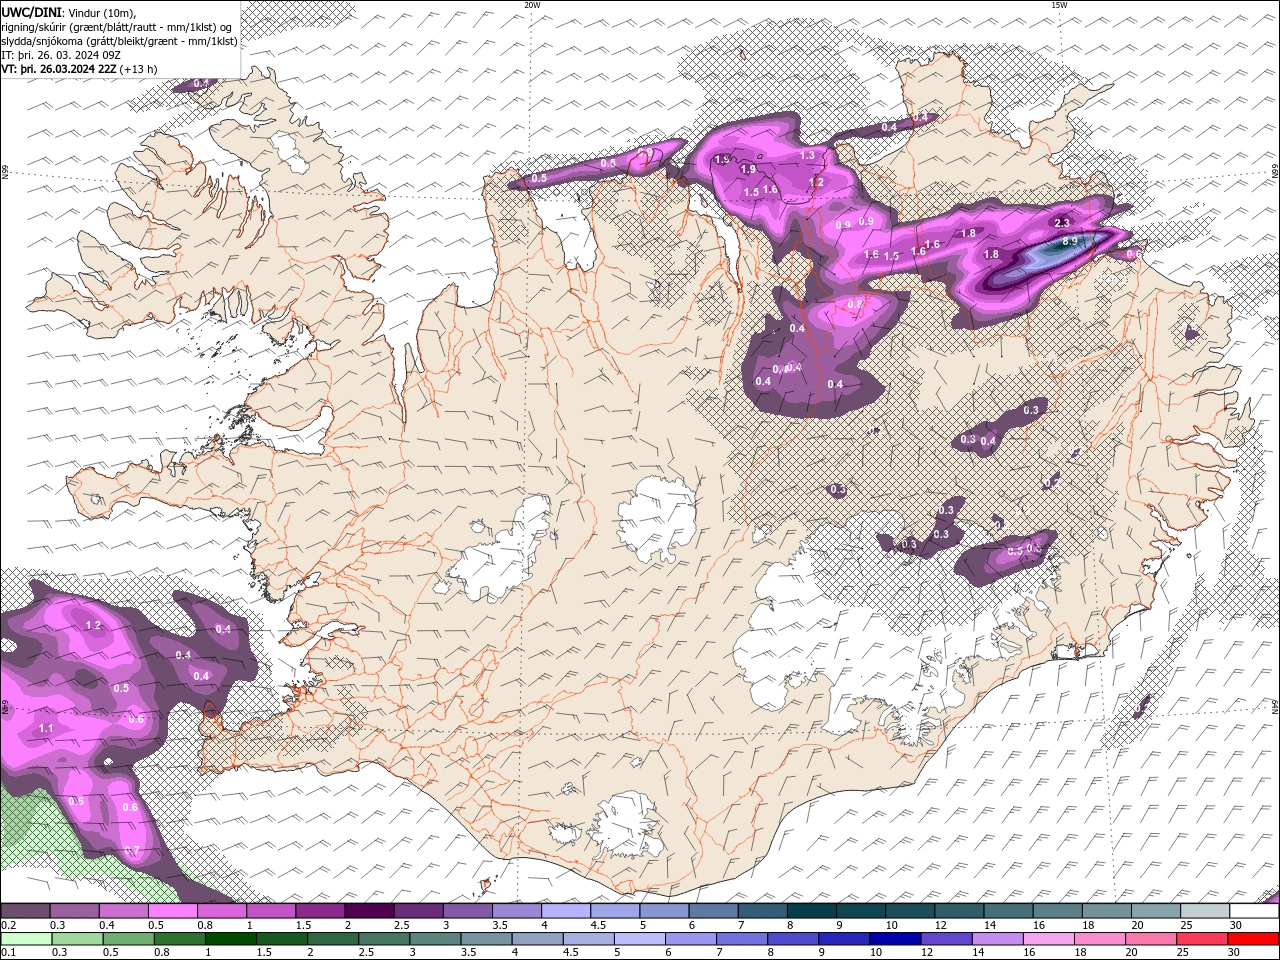Click the 15W longitude label

click(x=1058, y=5)
